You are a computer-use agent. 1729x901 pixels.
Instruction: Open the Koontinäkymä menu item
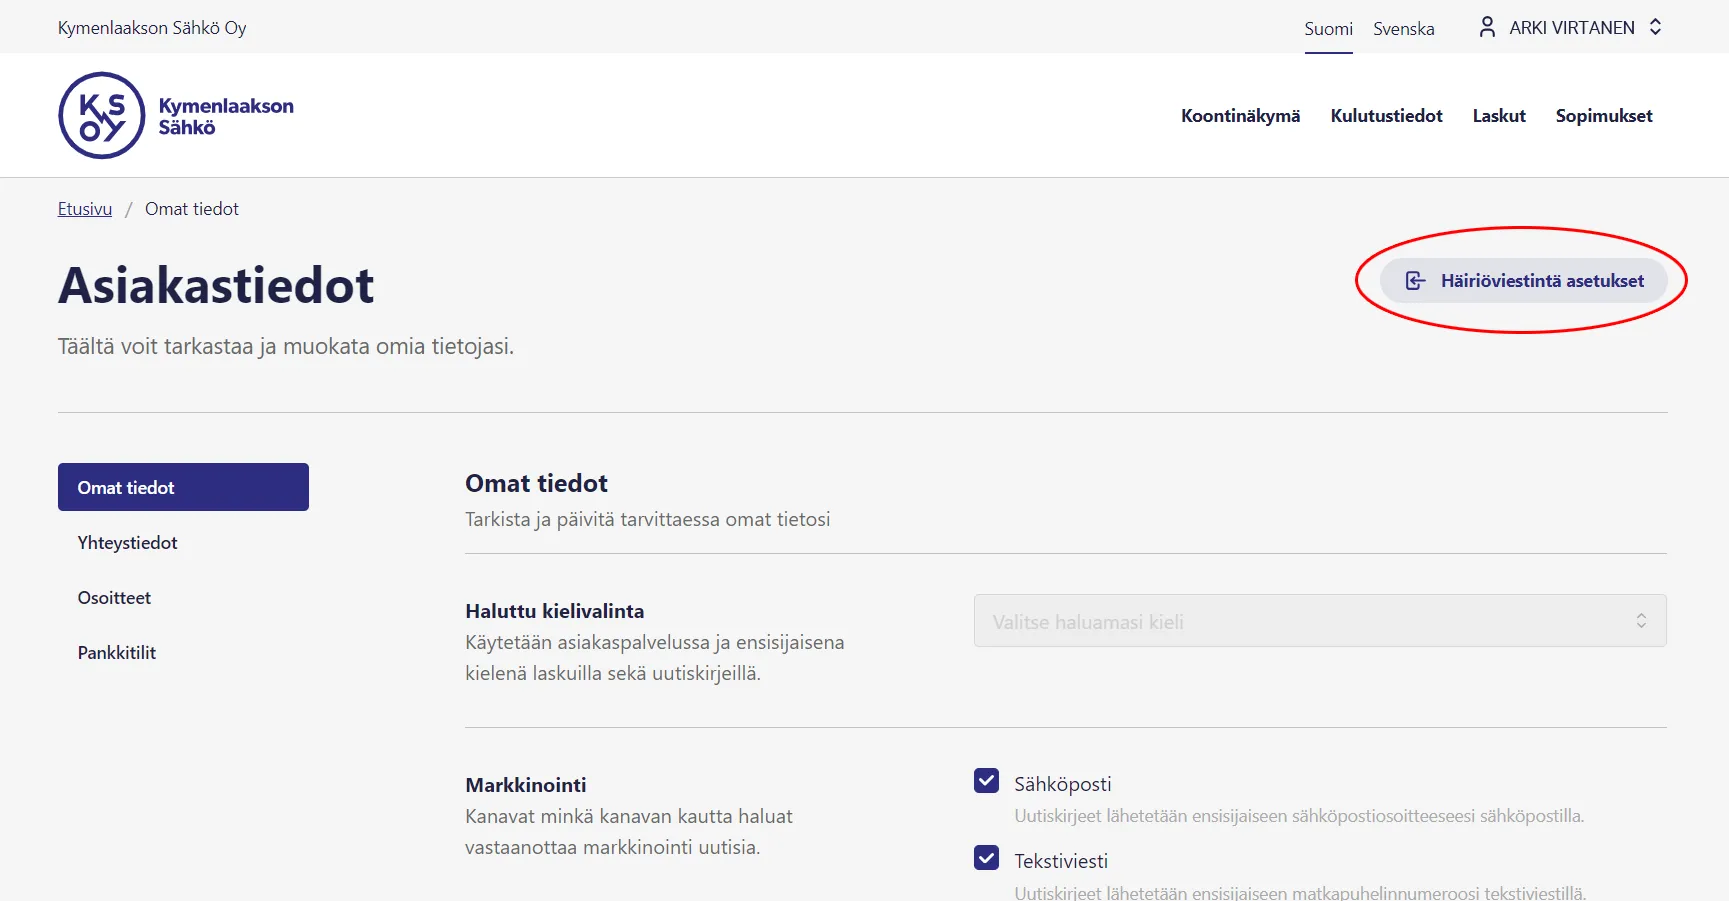click(x=1240, y=116)
